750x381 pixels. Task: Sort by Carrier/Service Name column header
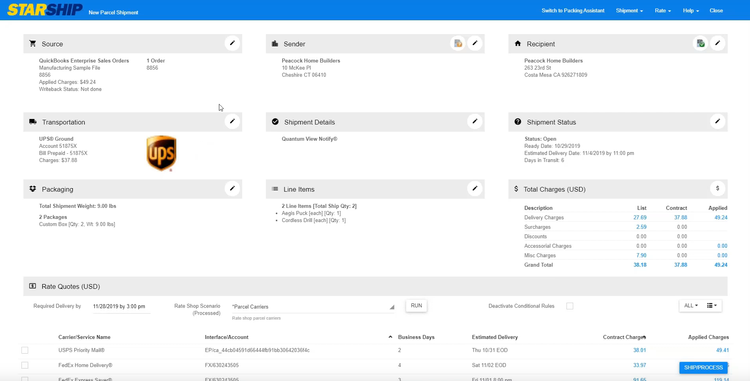click(x=84, y=337)
